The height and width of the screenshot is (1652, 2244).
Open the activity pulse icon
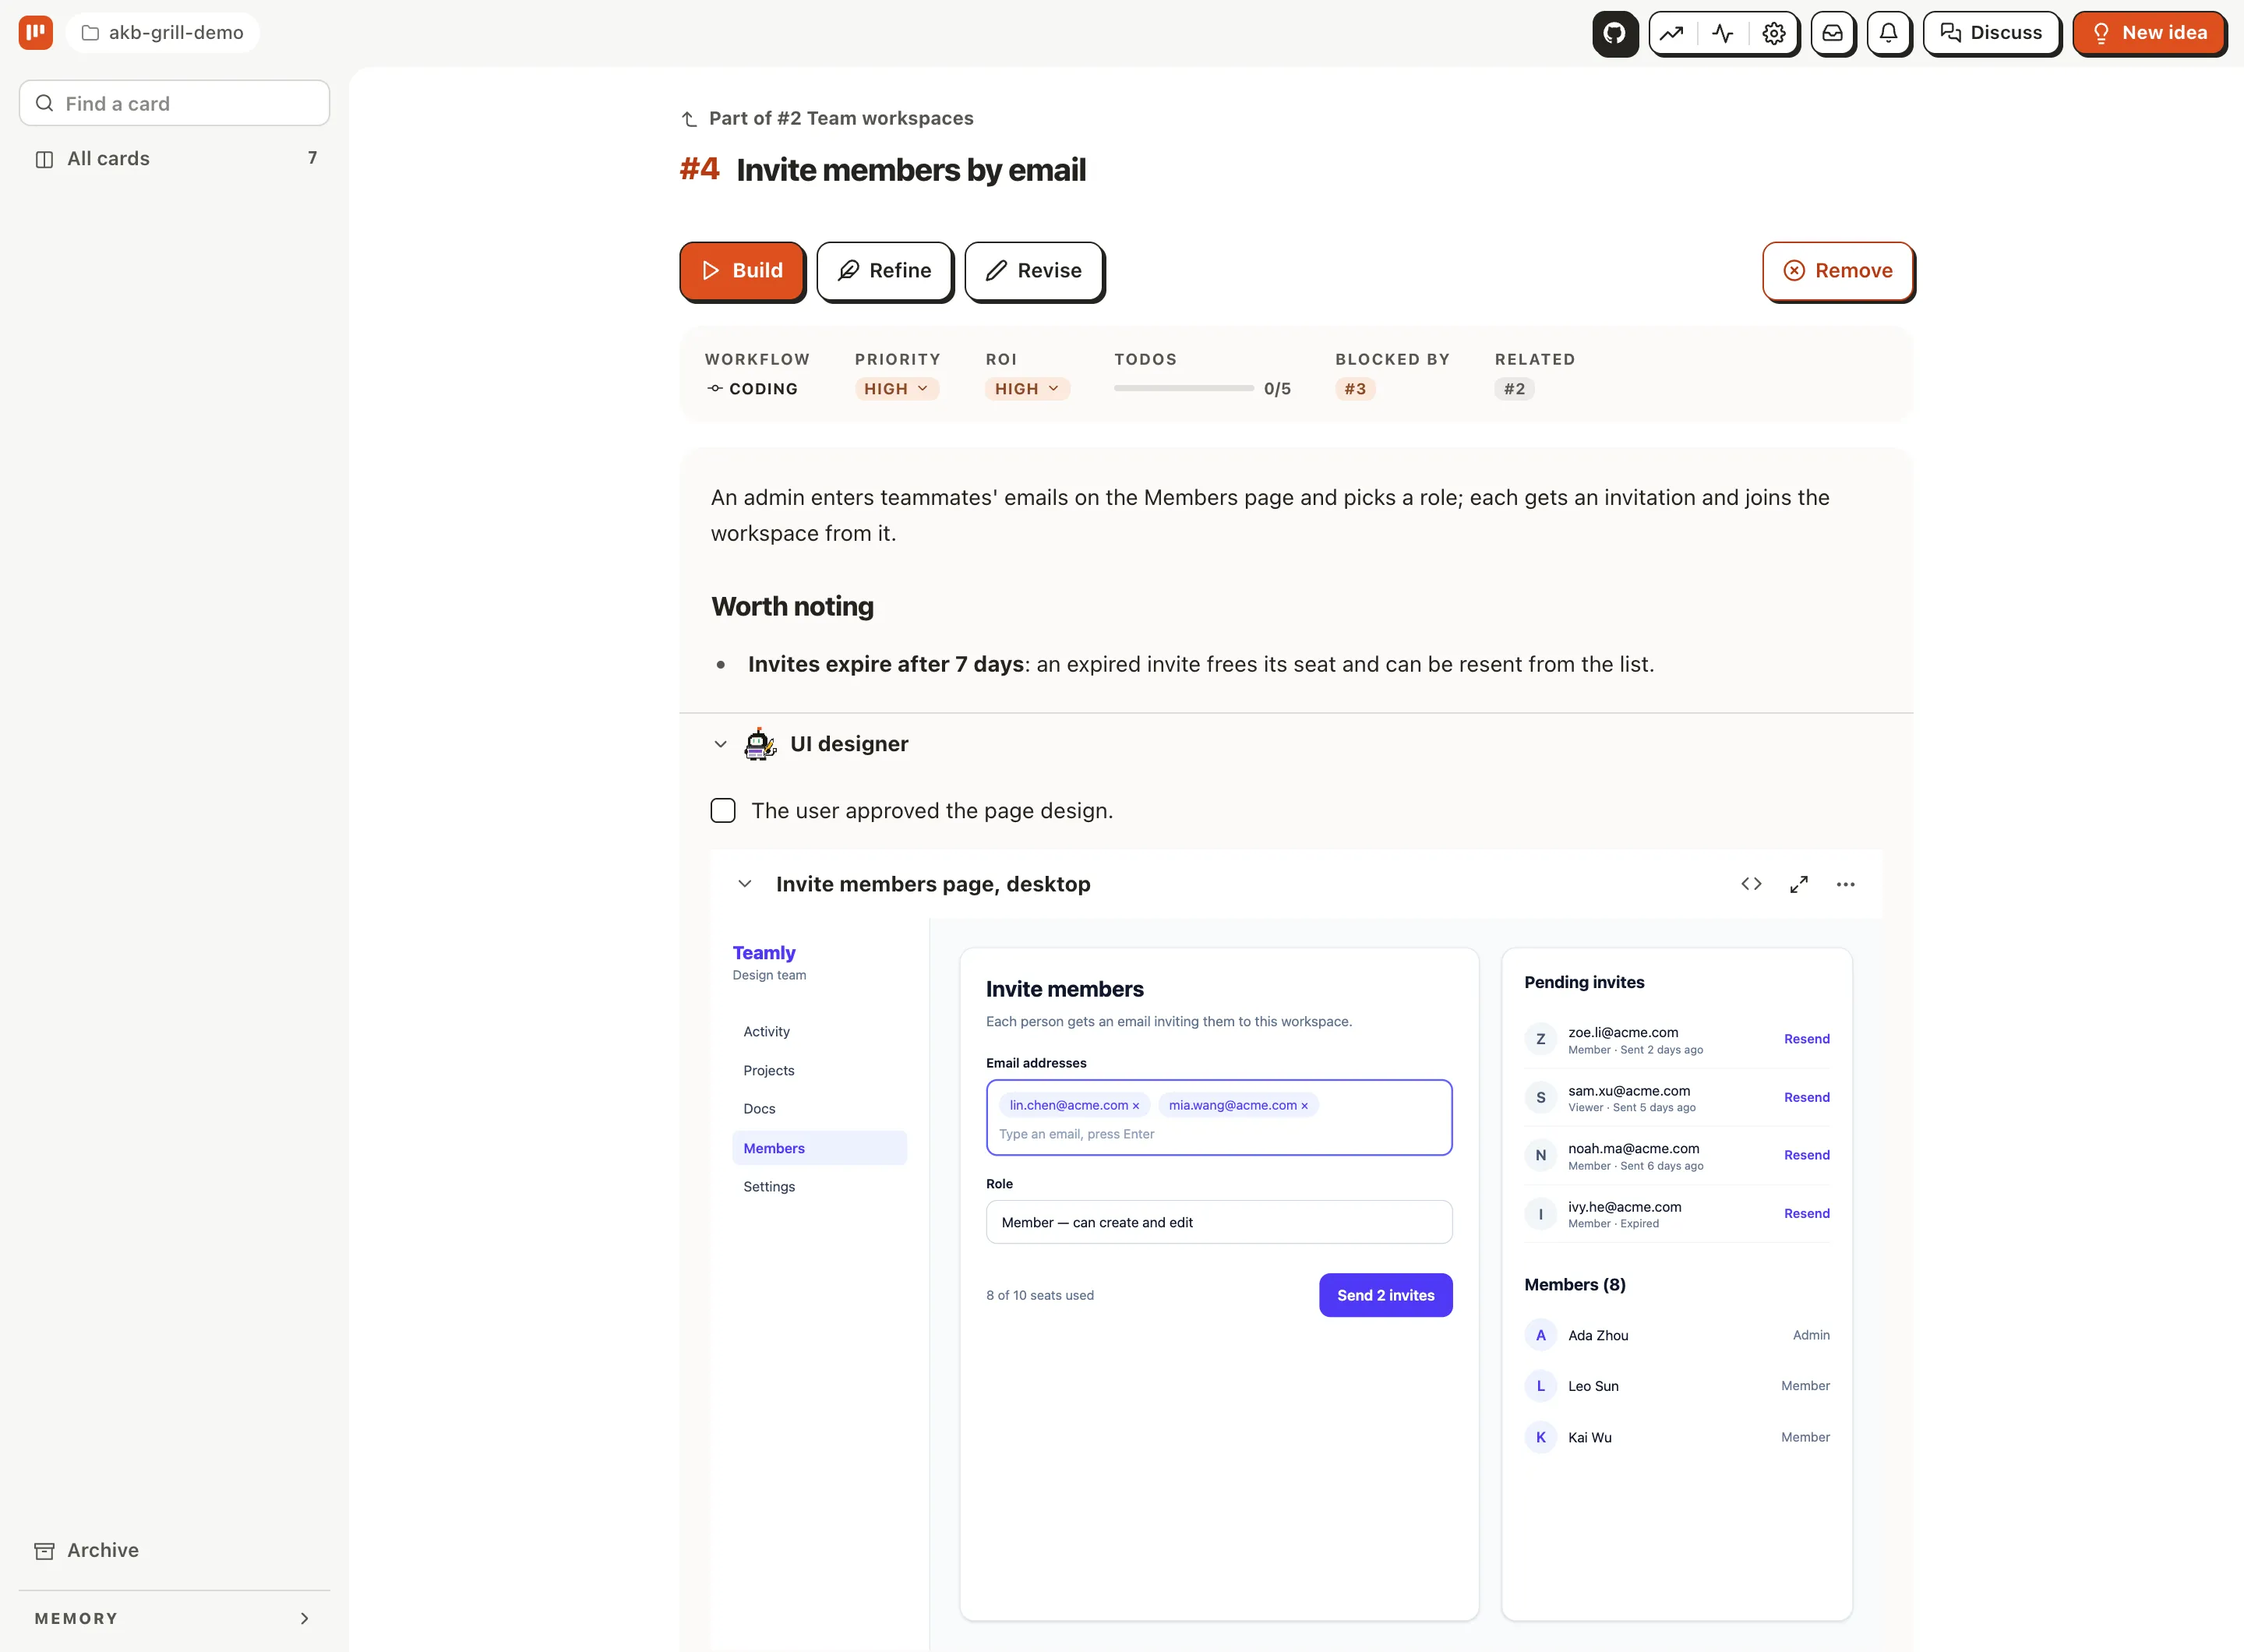point(1723,33)
